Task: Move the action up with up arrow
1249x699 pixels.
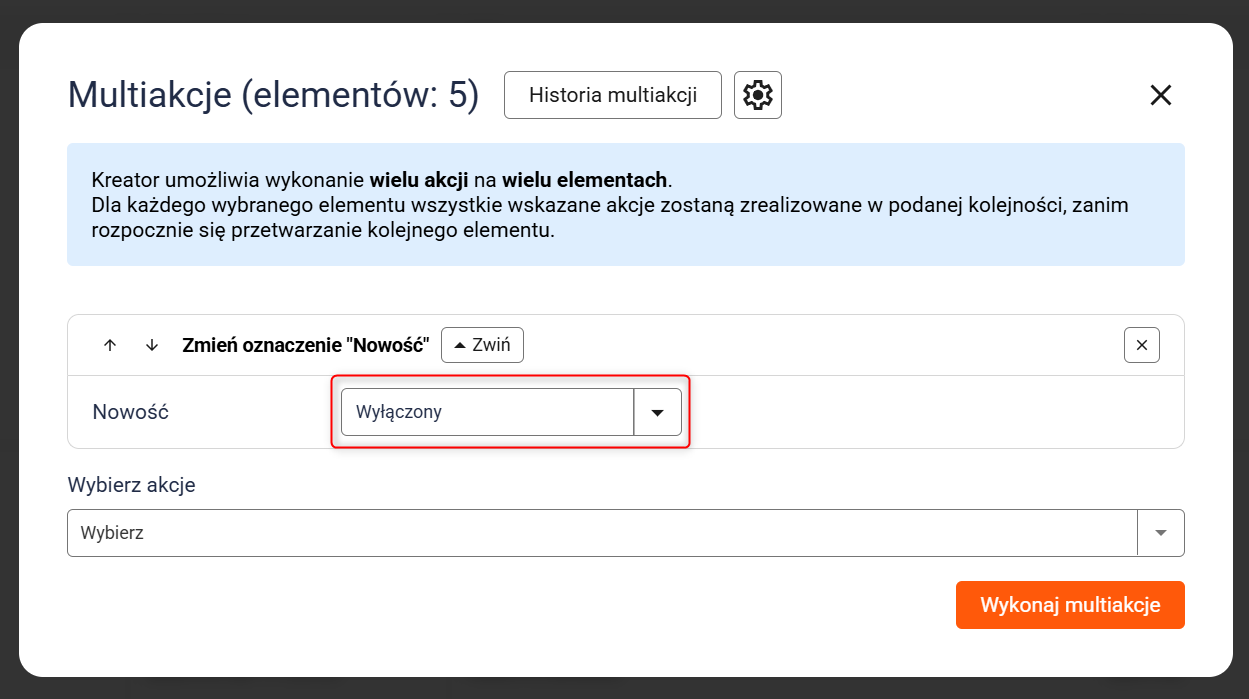Action: click(x=110, y=345)
